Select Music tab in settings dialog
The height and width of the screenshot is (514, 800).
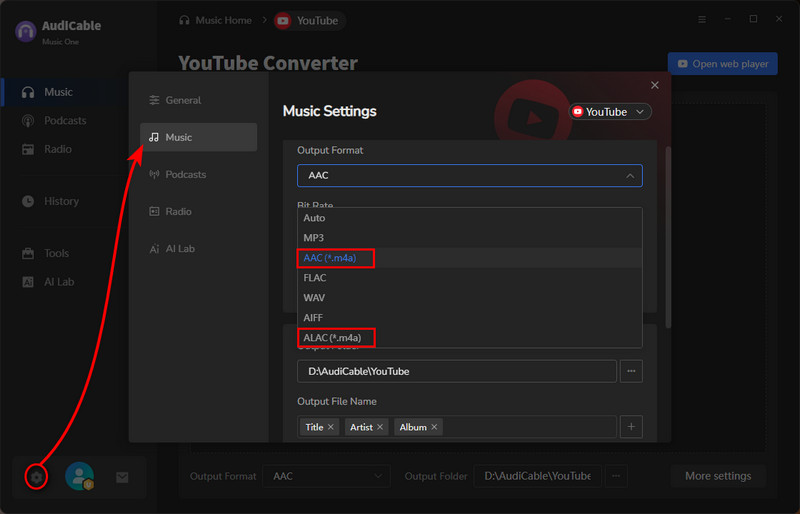198,137
